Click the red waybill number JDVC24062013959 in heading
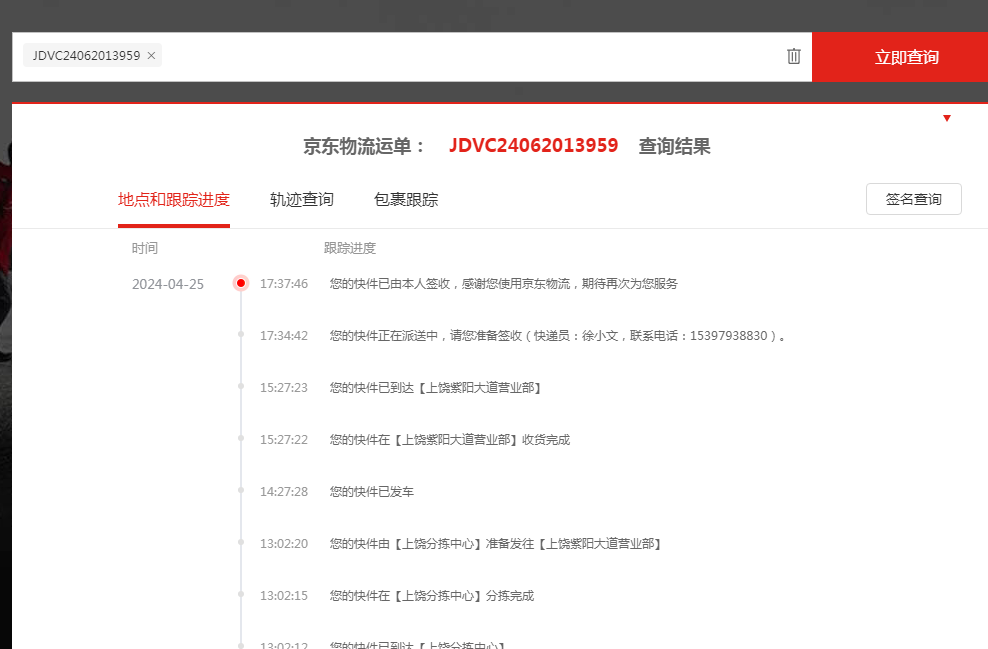The height and width of the screenshot is (649, 988). 533,146
